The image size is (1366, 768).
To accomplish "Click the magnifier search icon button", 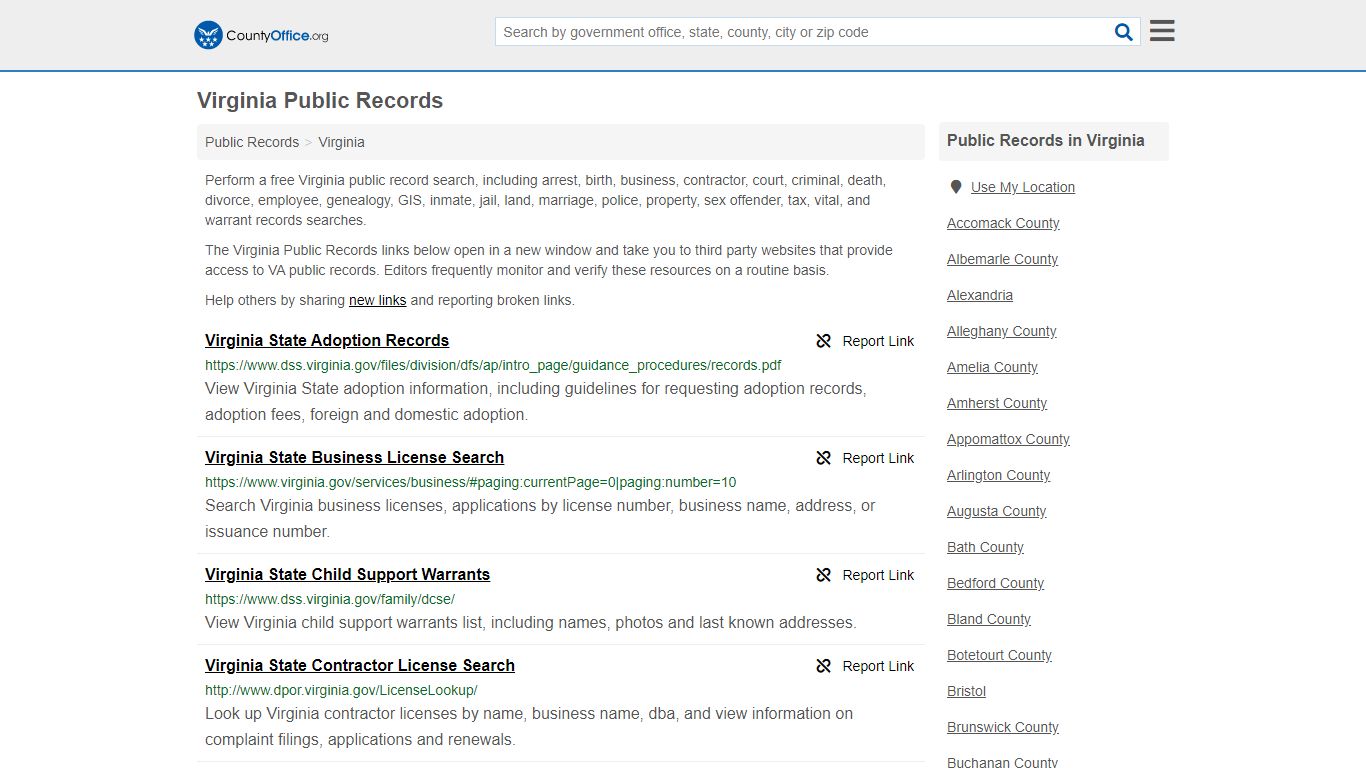I will click(x=1124, y=32).
